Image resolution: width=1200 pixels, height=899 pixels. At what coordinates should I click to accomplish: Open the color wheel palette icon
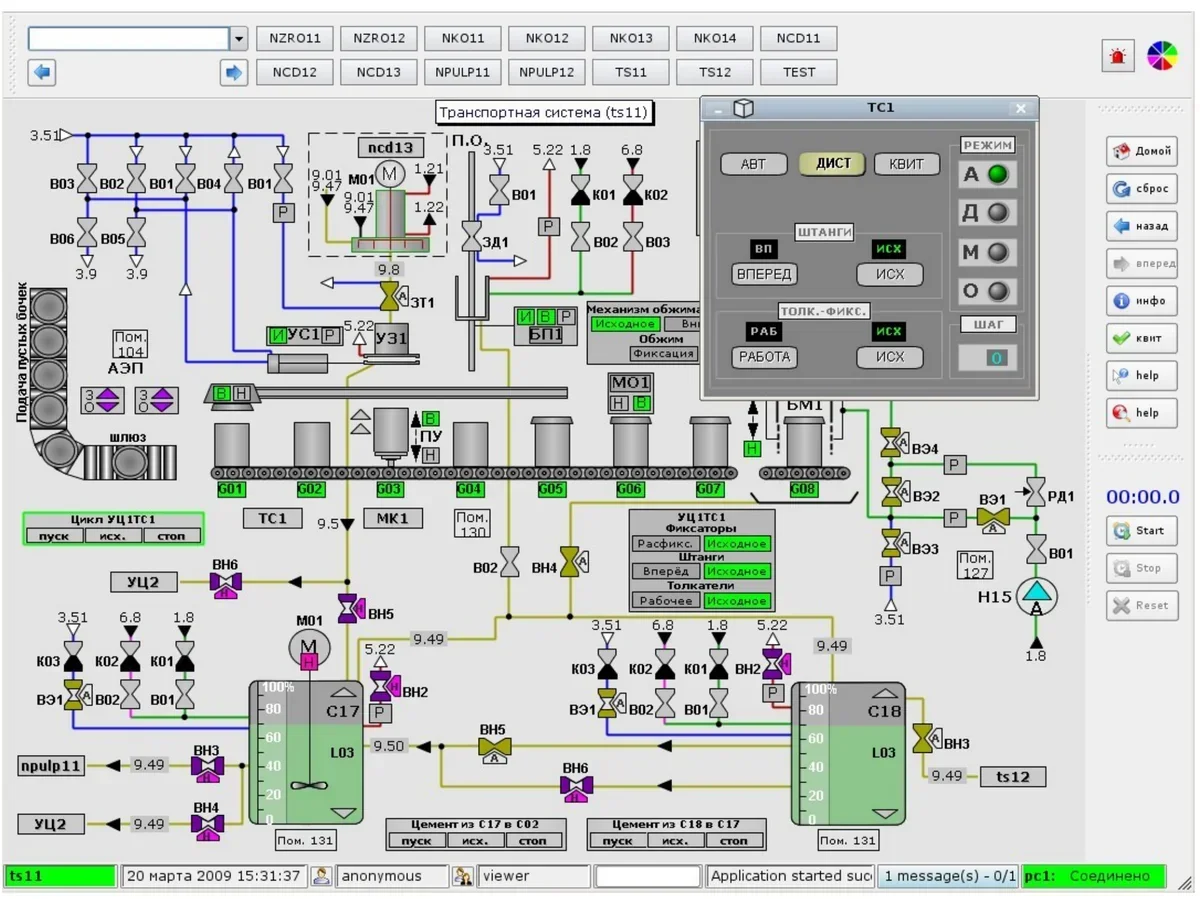click(x=1161, y=56)
